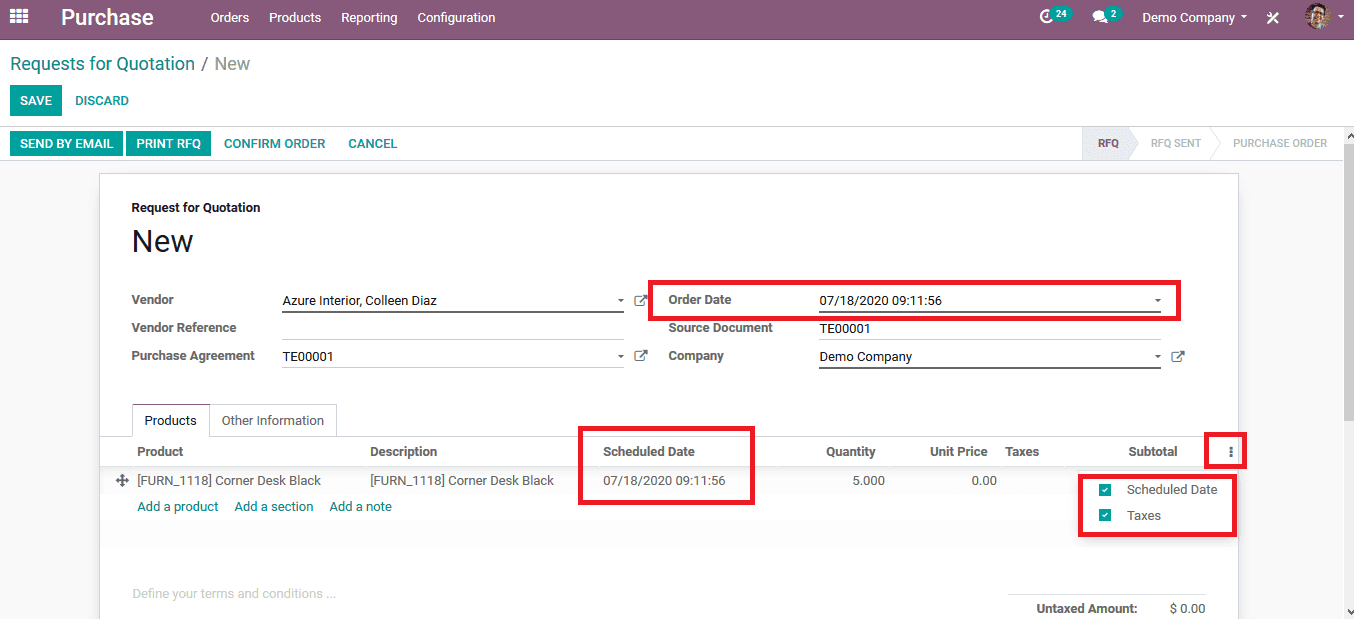Click the CONFIRM ORDER button
1355x619 pixels.
(275, 144)
